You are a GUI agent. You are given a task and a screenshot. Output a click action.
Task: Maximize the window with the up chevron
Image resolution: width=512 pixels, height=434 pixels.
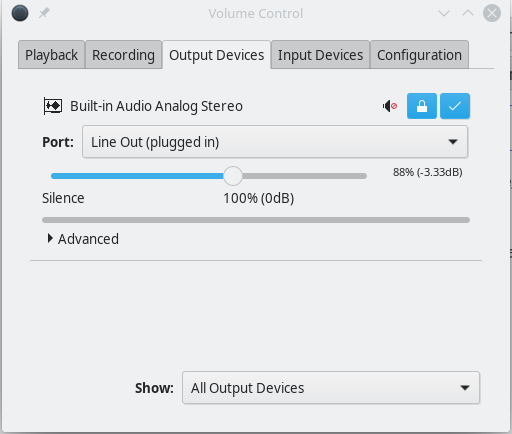tap(468, 13)
